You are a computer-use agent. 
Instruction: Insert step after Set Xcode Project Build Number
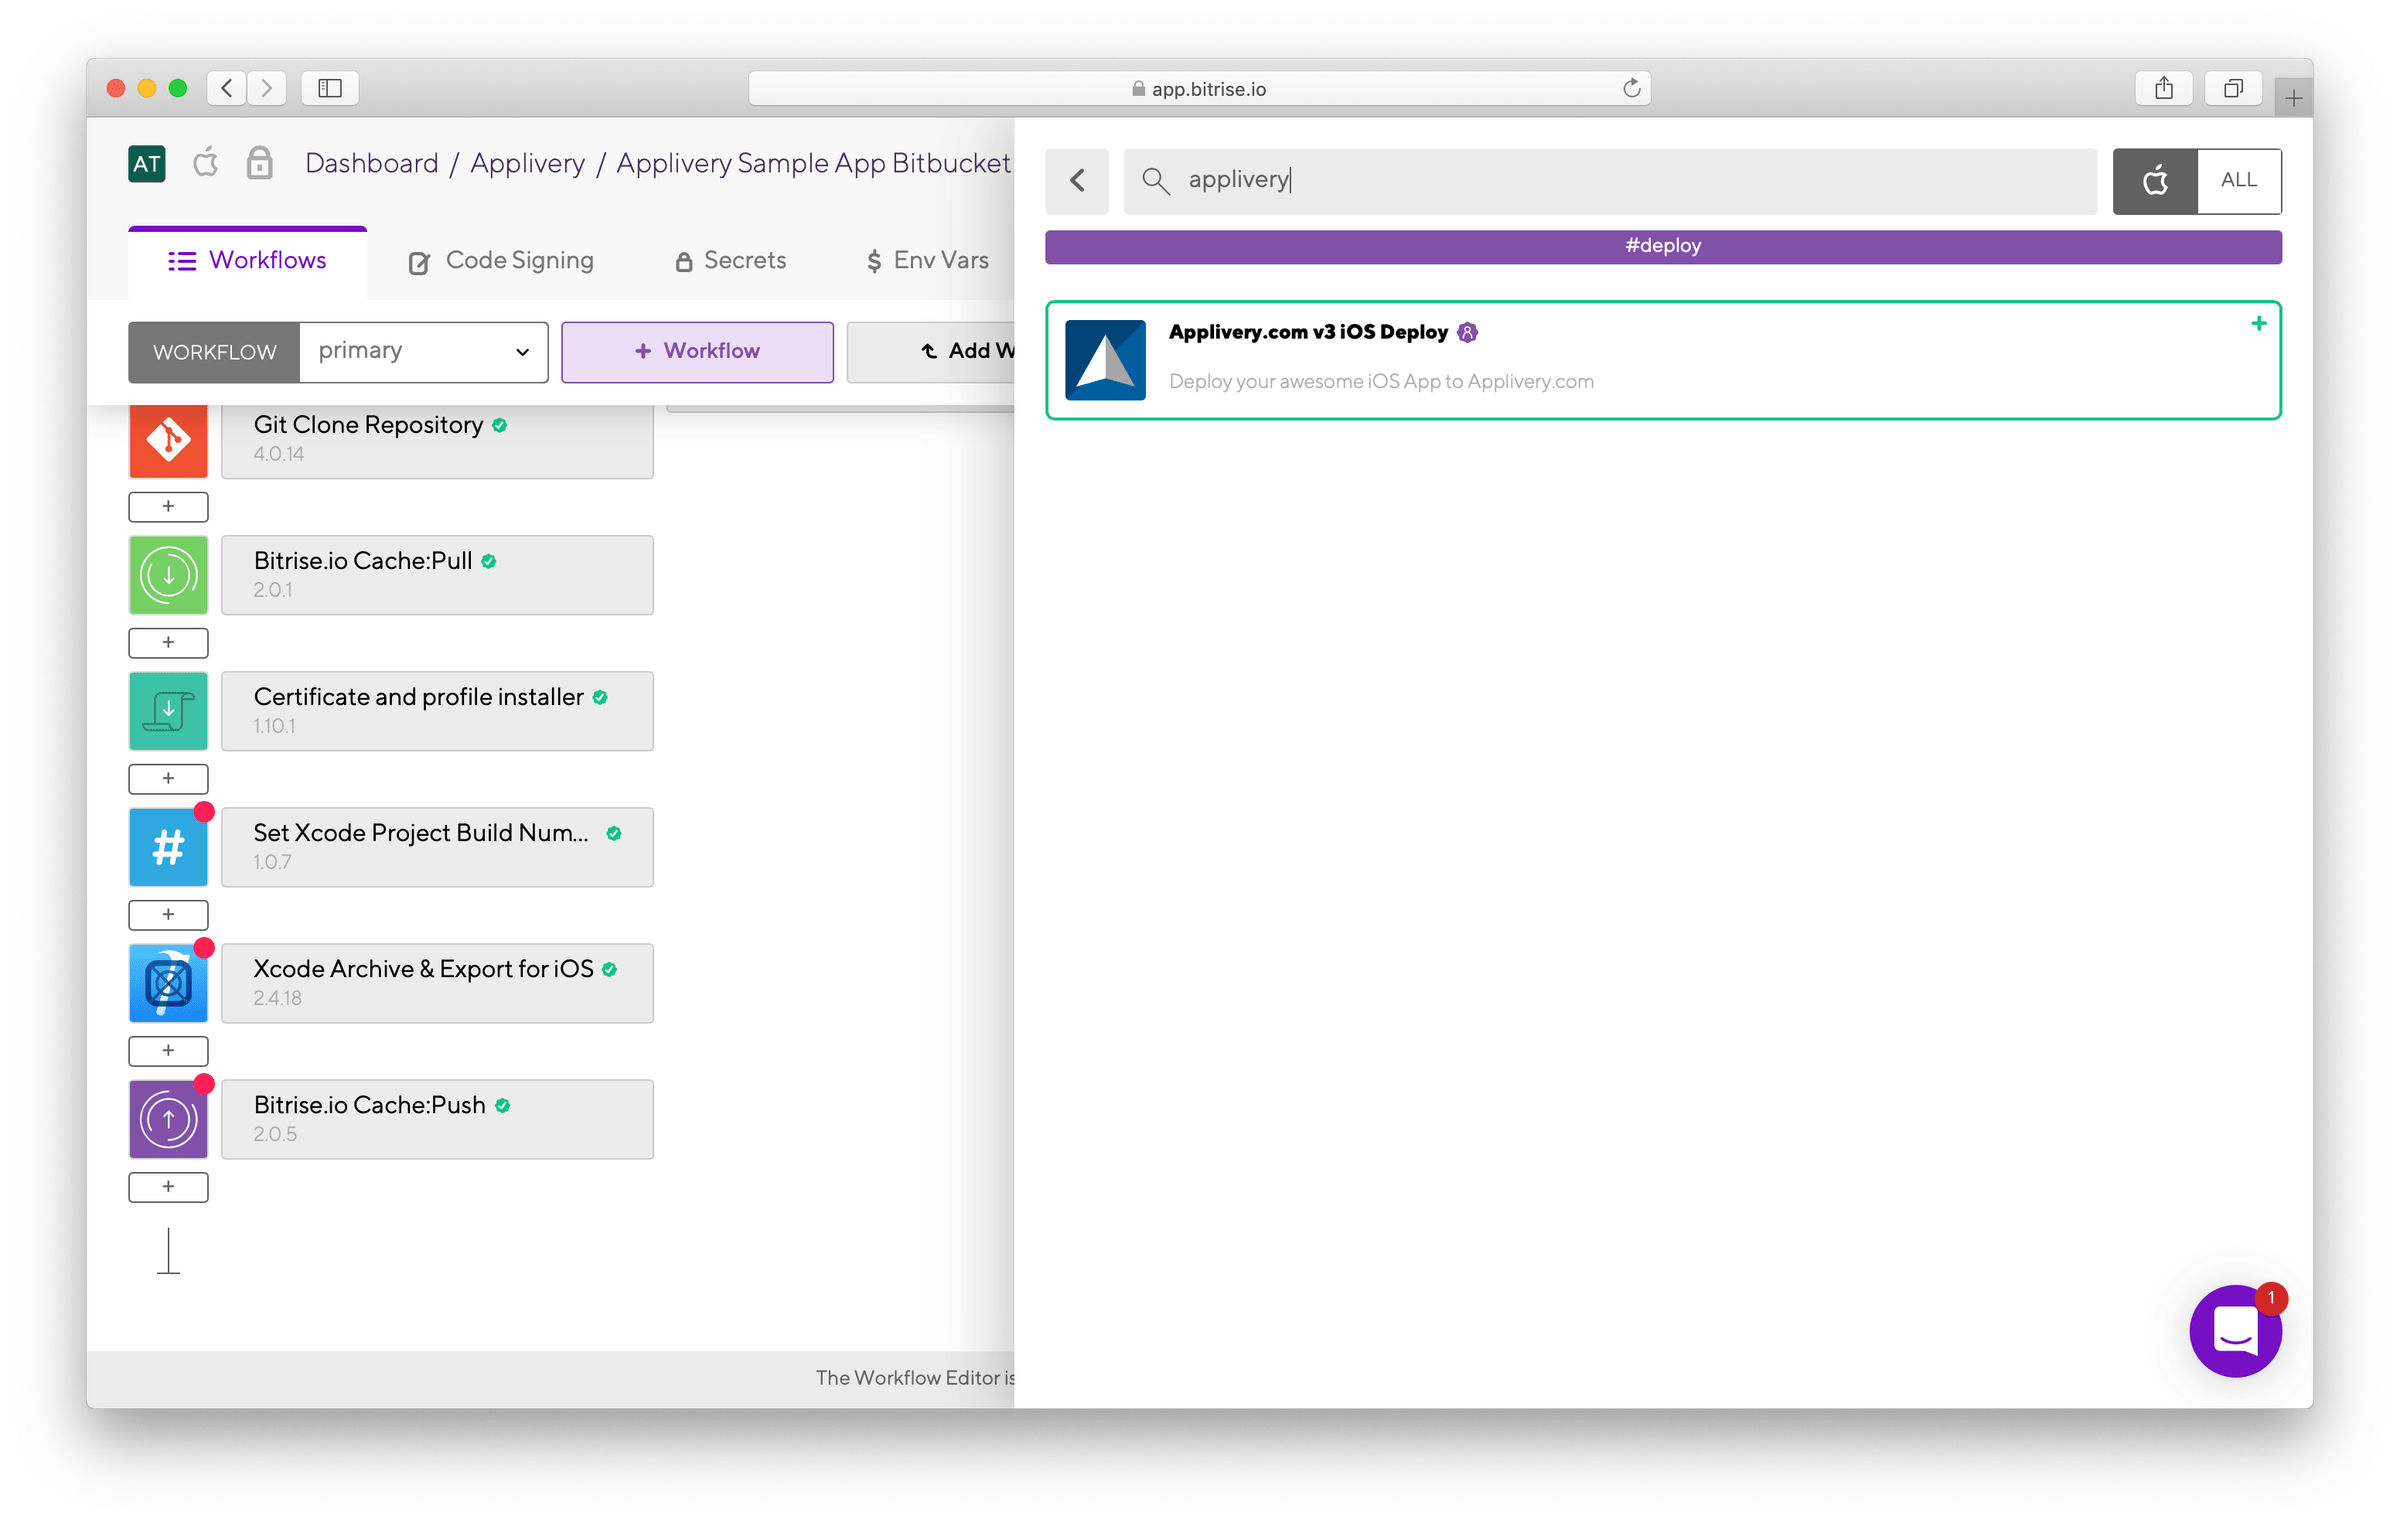coord(168,915)
